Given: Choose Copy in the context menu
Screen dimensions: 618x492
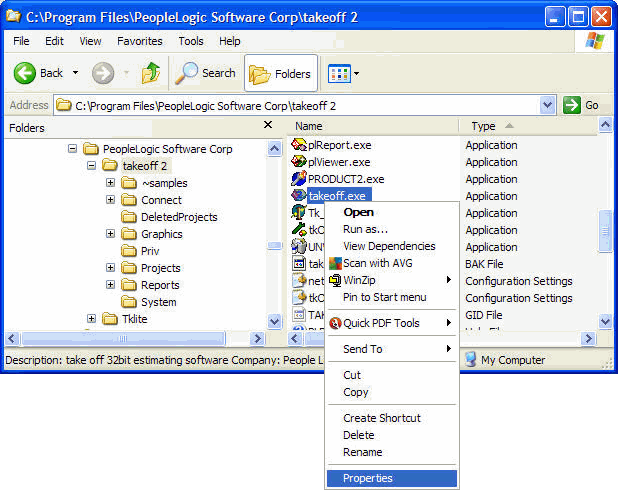Looking at the screenshot, I should tap(392, 392).
